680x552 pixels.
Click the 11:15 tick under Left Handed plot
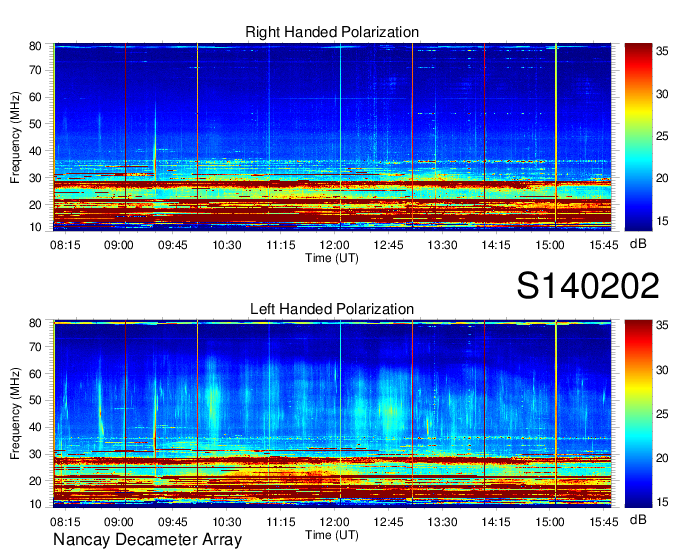coord(281,522)
